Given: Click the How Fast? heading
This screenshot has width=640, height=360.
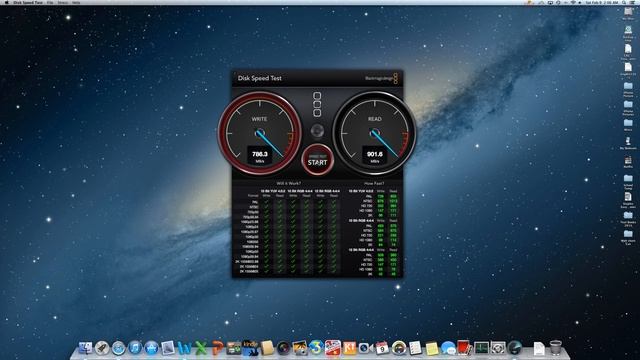Looking at the screenshot, I should (374, 184).
